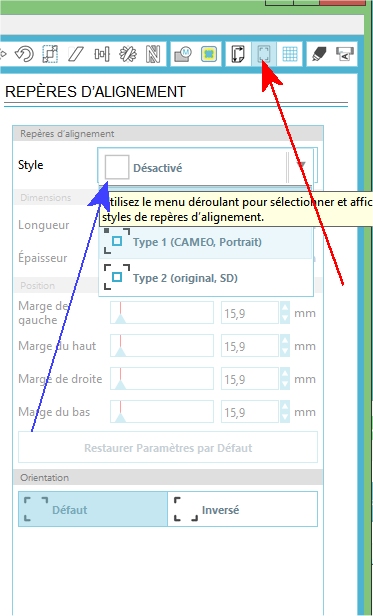
Task: Open the Rotate tool in toolbar
Action: point(24,53)
